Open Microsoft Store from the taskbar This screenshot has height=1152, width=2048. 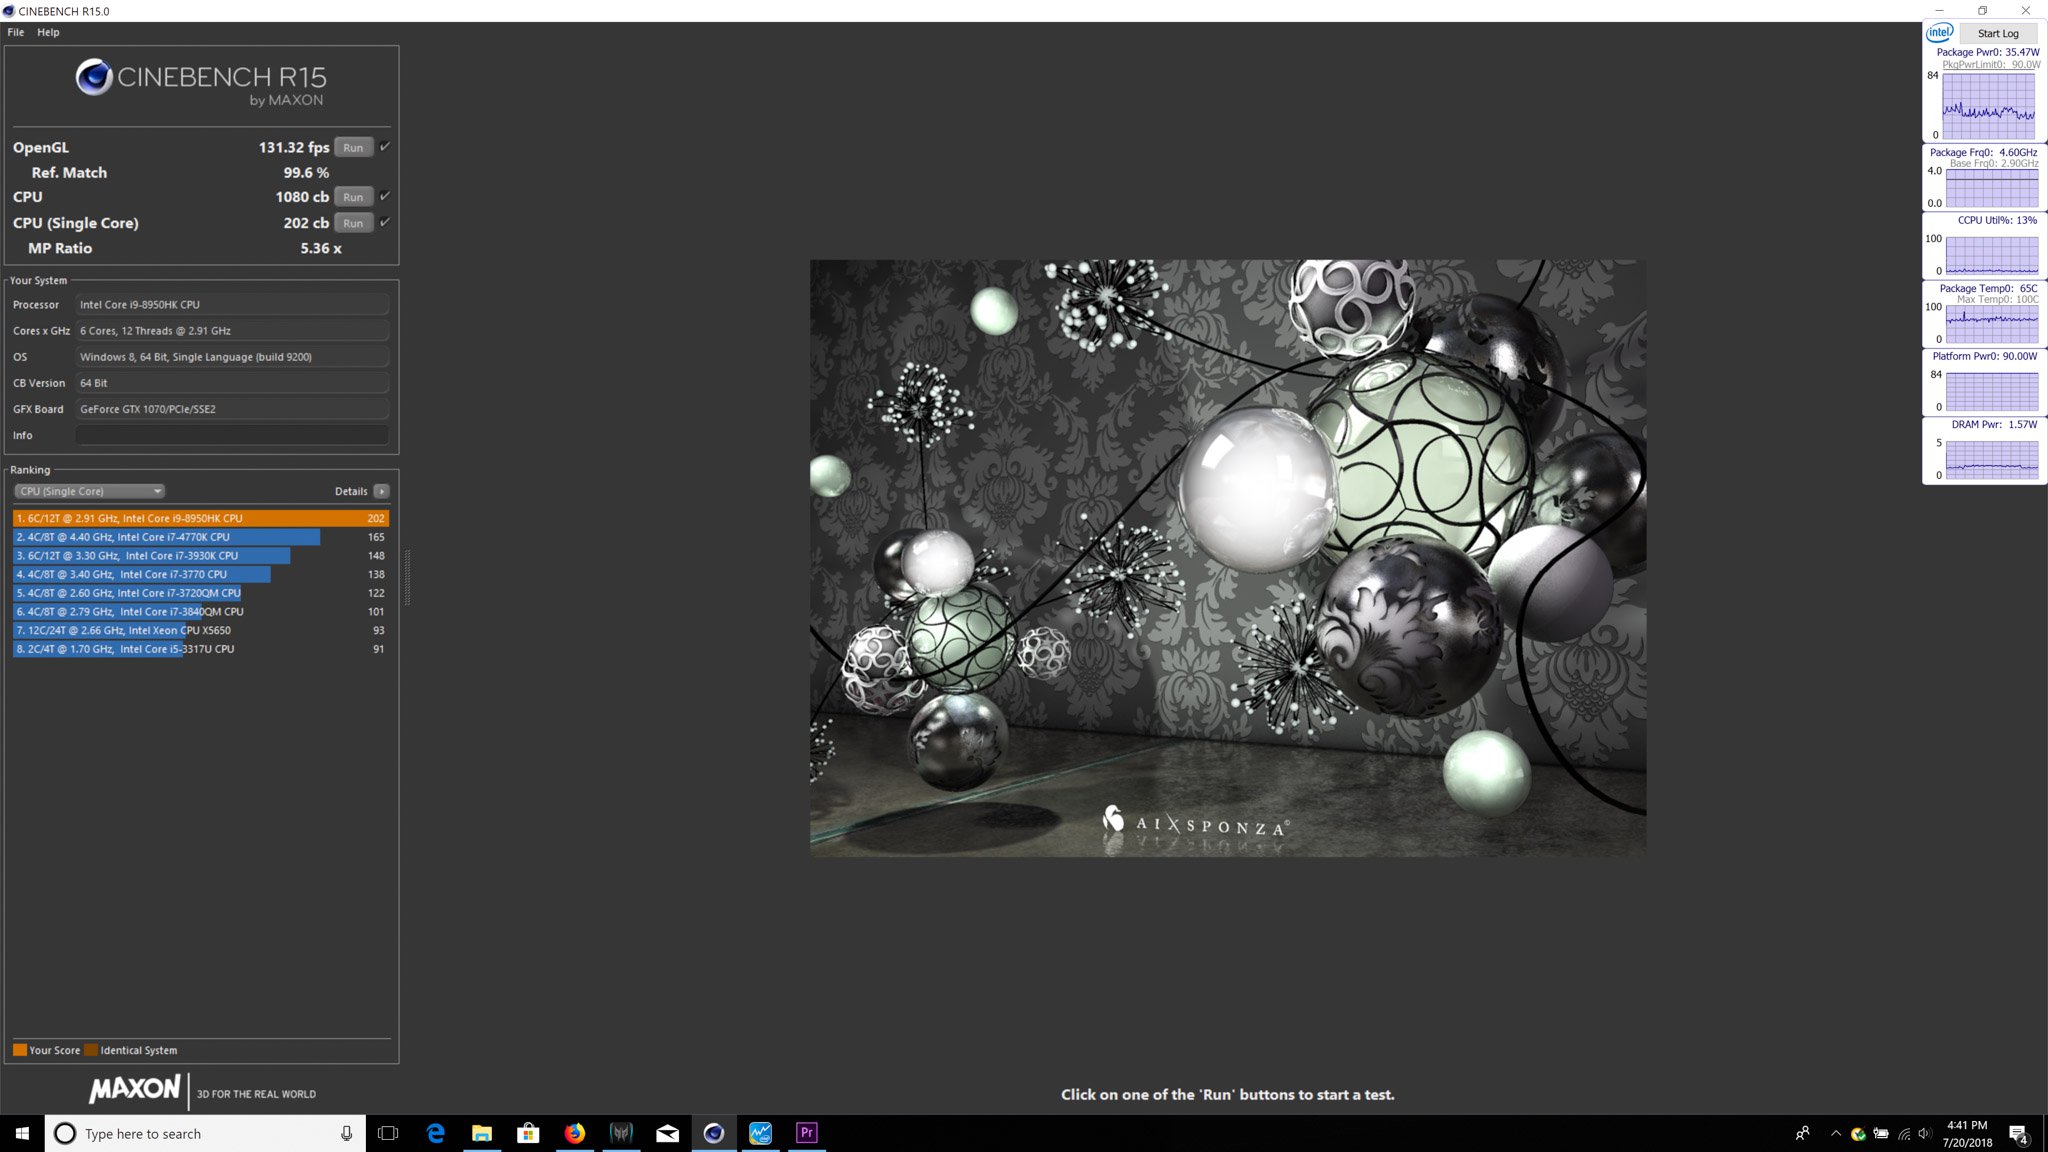coord(528,1133)
